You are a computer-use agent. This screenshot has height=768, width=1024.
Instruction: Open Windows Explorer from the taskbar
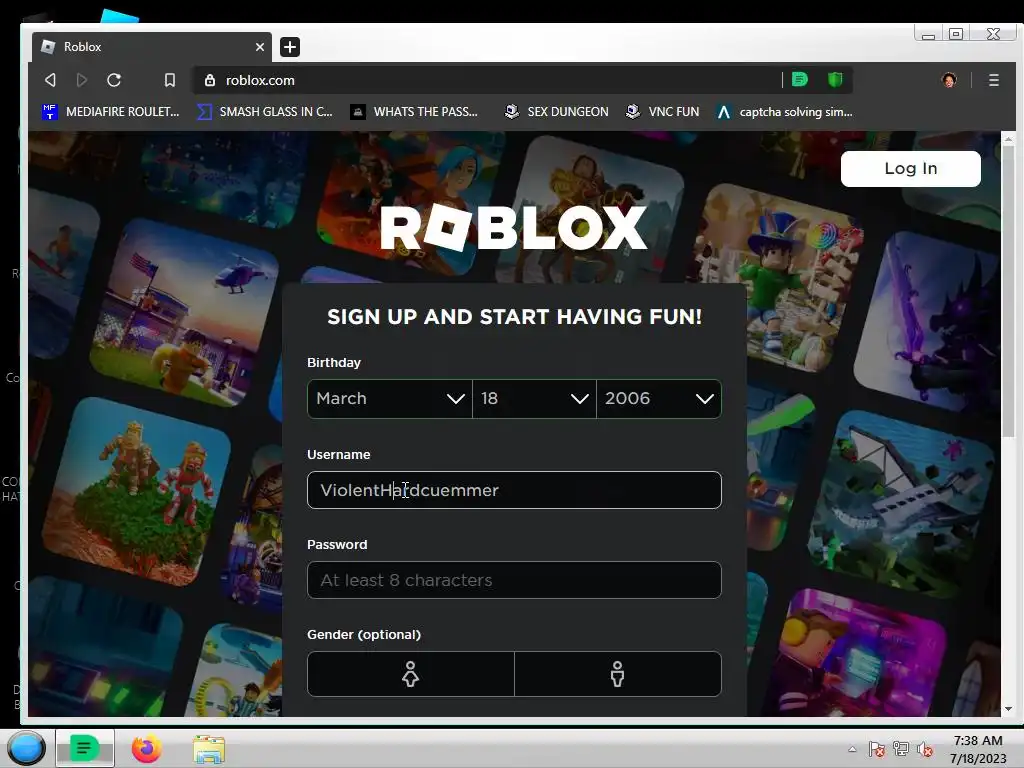pos(209,749)
